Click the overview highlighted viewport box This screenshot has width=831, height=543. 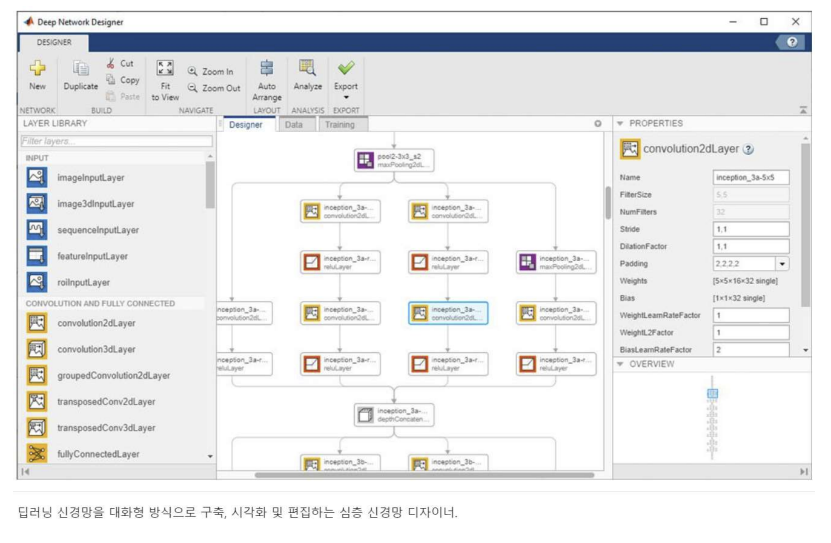[712, 393]
